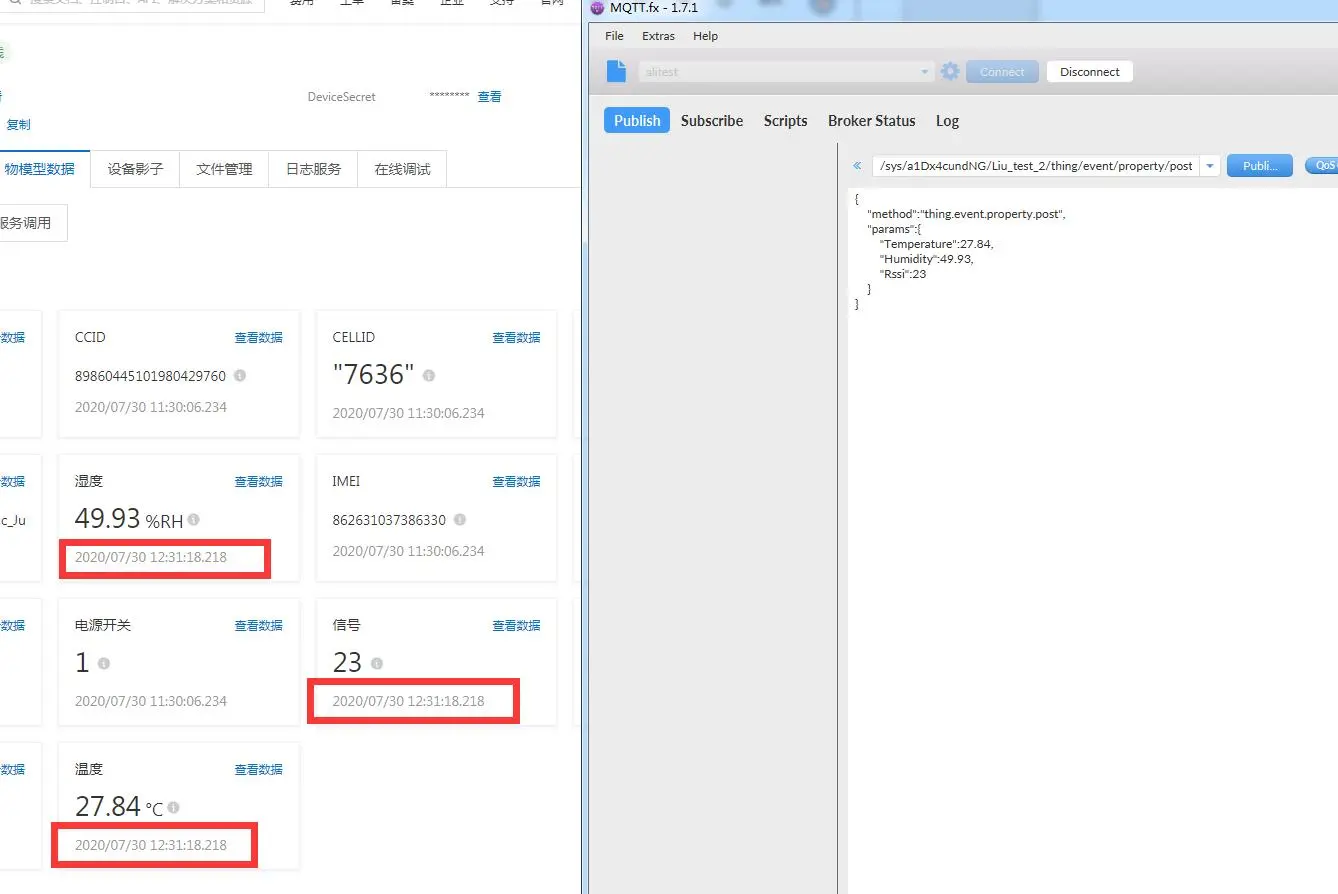Screen dimensions: 1338x894
Task: Click info icon beside IMEI number
Action: click(x=459, y=520)
